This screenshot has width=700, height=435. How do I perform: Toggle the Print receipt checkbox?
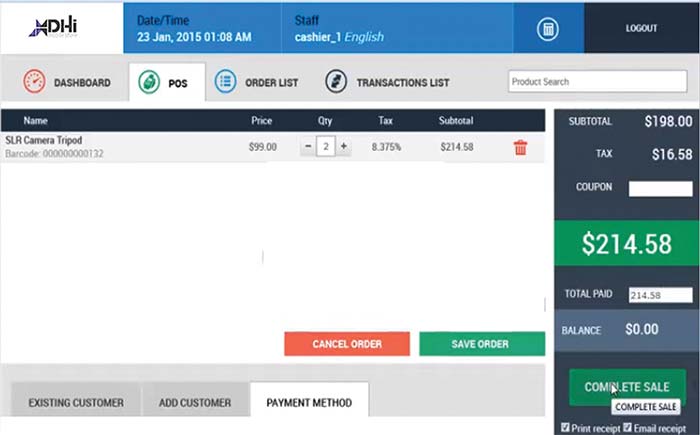[565, 427]
